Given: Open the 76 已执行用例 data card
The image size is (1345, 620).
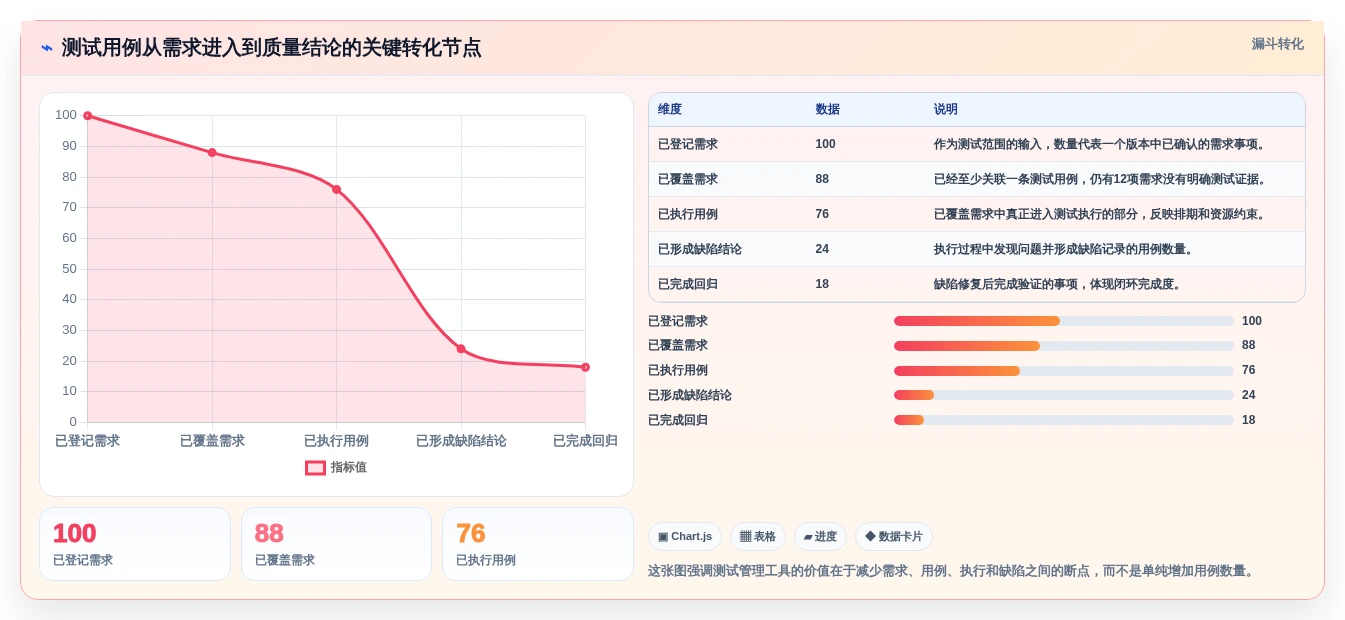Looking at the screenshot, I should (538, 544).
